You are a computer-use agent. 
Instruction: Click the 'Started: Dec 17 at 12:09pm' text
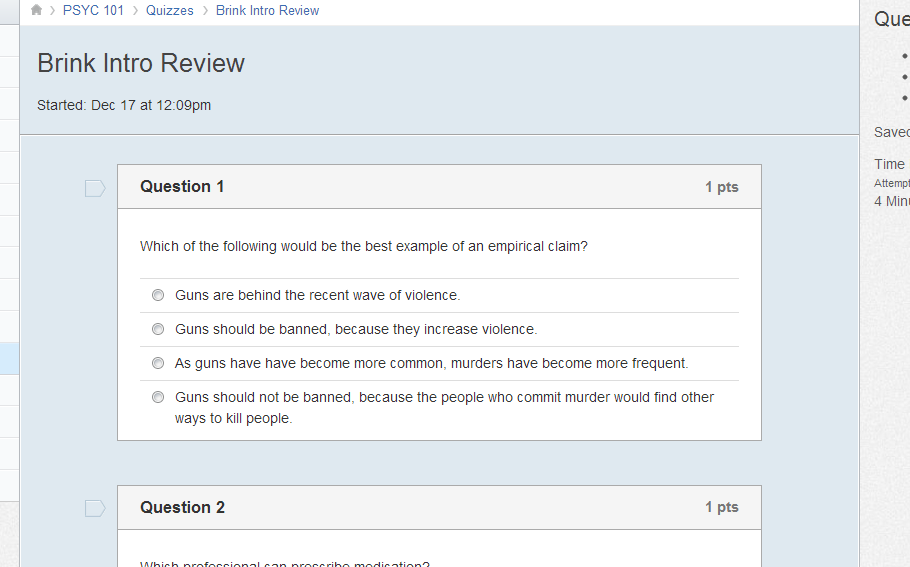point(124,105)
